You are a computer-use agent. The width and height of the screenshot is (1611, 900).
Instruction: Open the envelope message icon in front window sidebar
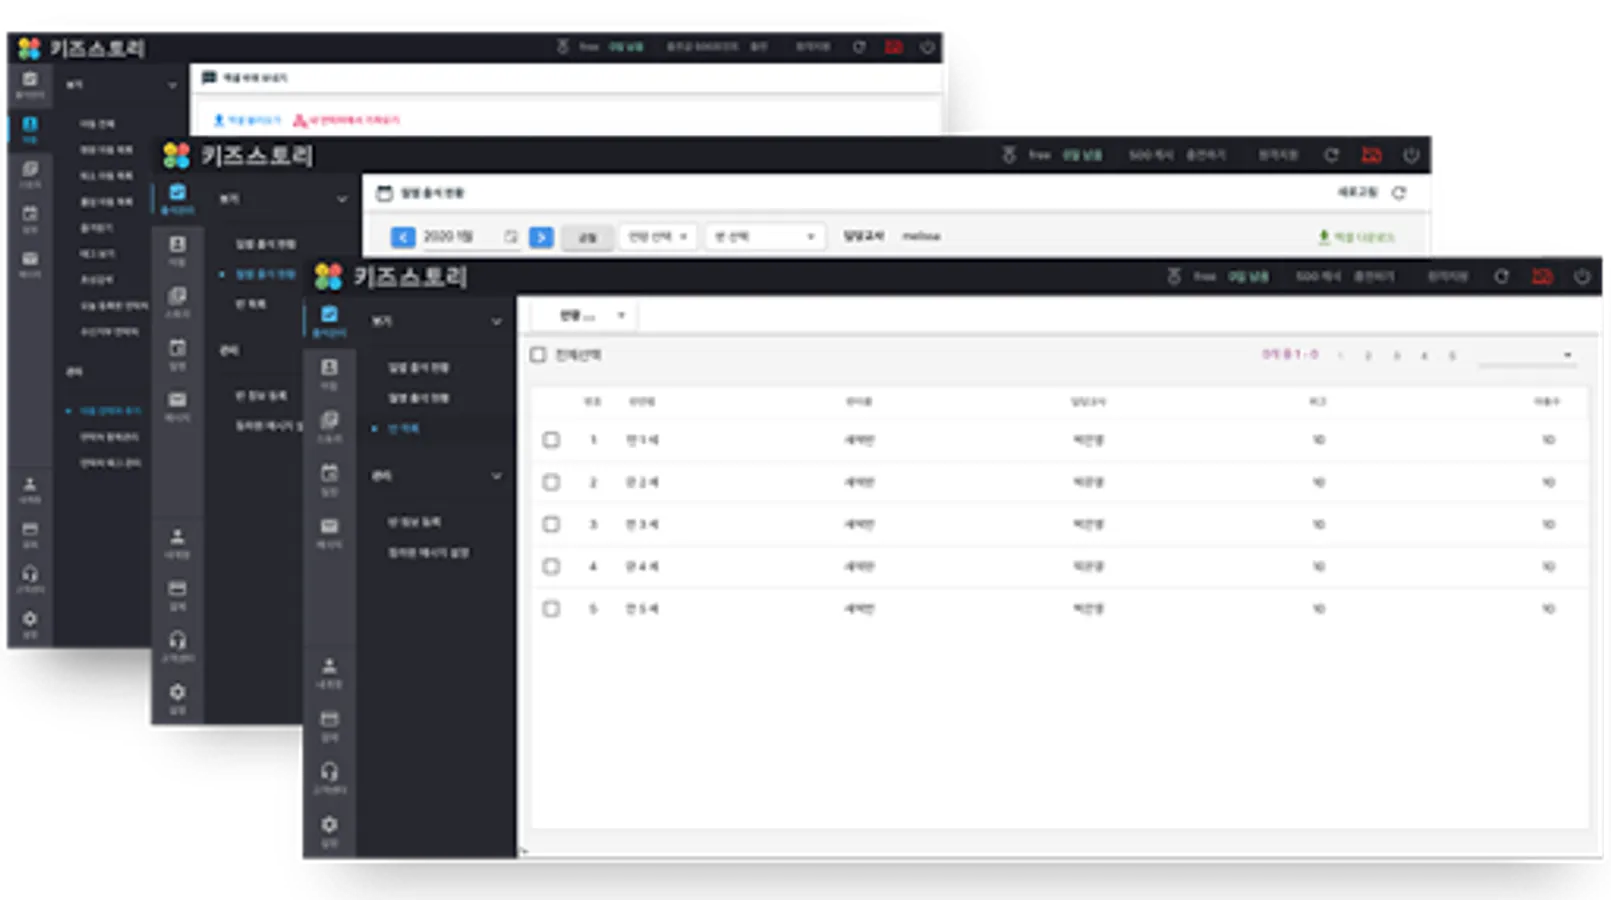click(x=329, y=526)
